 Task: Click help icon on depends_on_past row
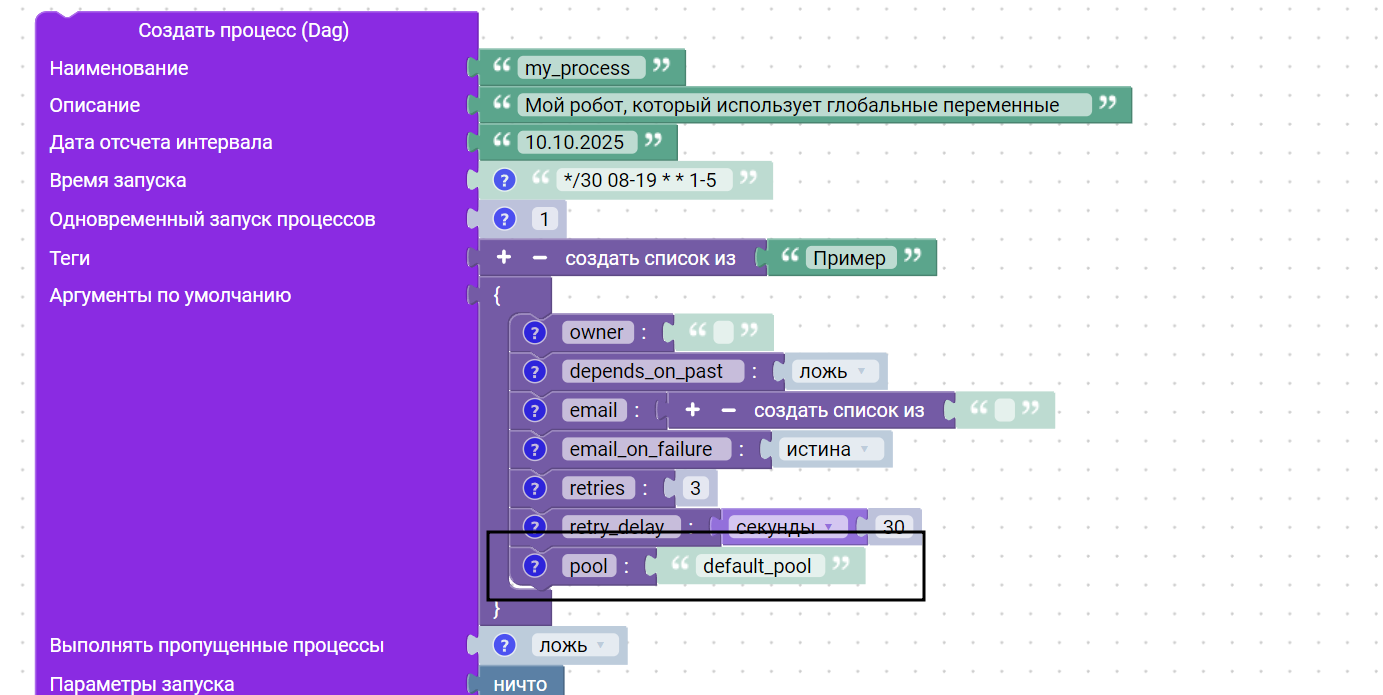tap(535, 372)
